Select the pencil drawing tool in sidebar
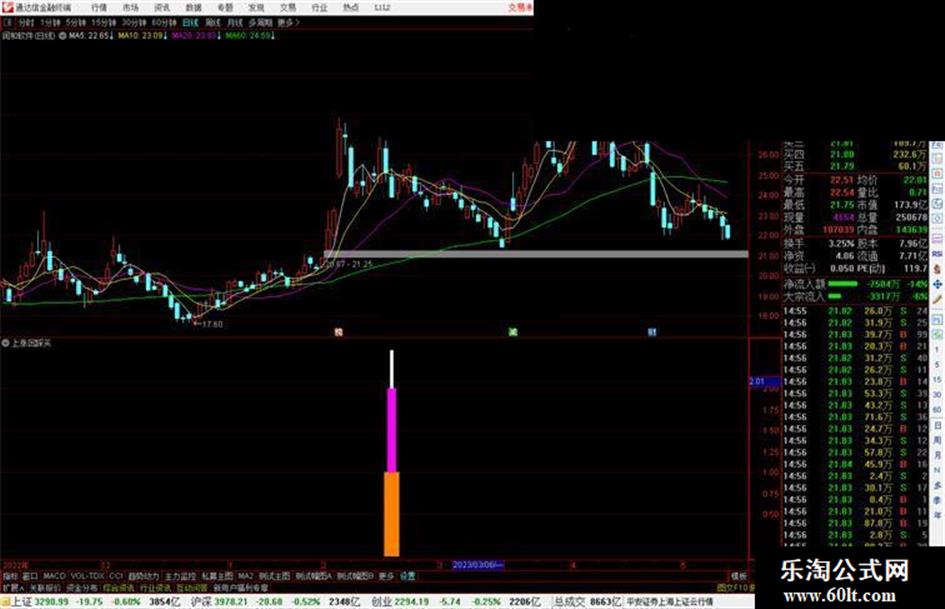The width and height of the screenshot is (945, 609). point(937,300)
